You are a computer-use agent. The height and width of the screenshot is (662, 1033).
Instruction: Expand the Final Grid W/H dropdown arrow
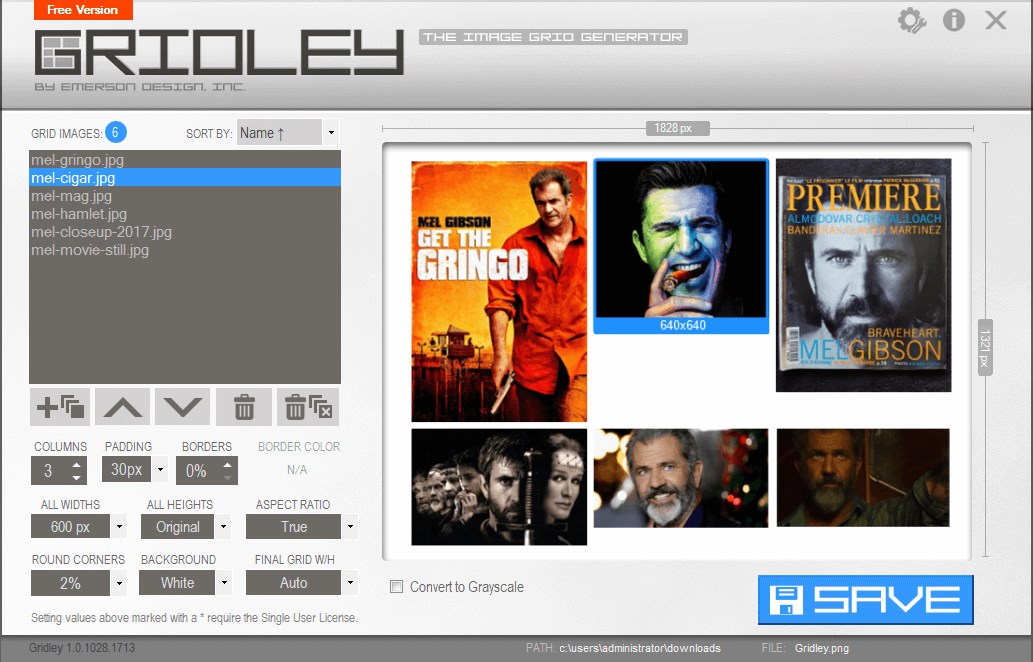coord(350,583)
